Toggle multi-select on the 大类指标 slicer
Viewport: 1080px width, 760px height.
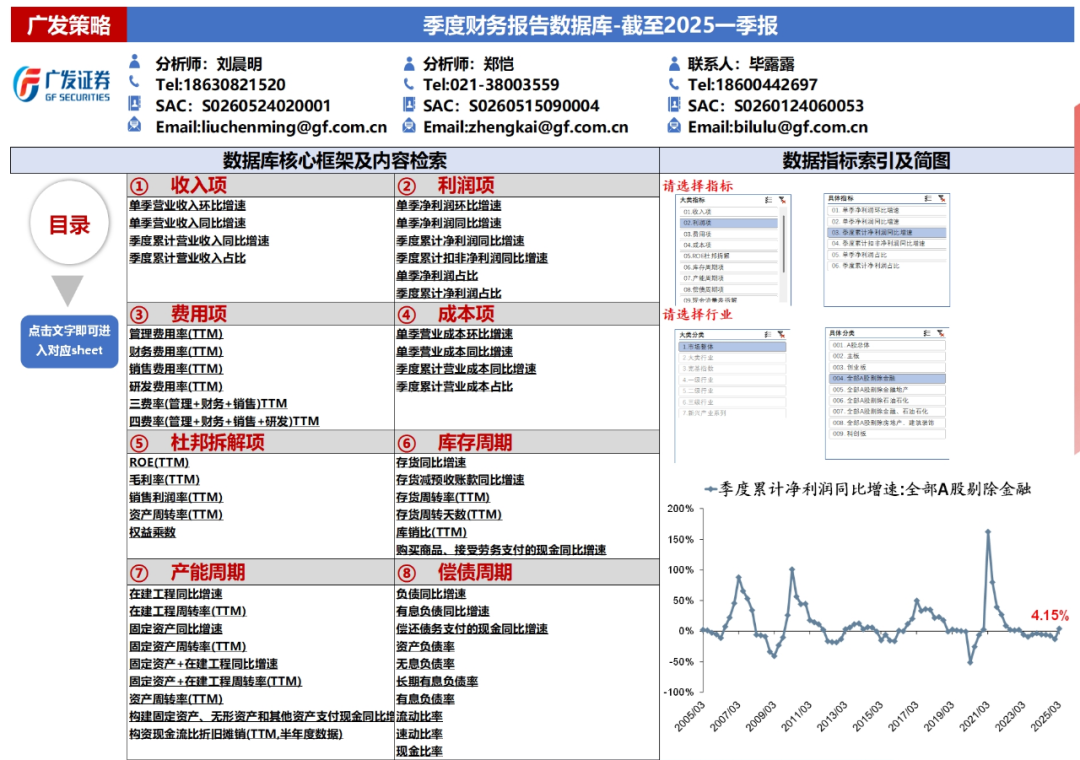[768, 200]
